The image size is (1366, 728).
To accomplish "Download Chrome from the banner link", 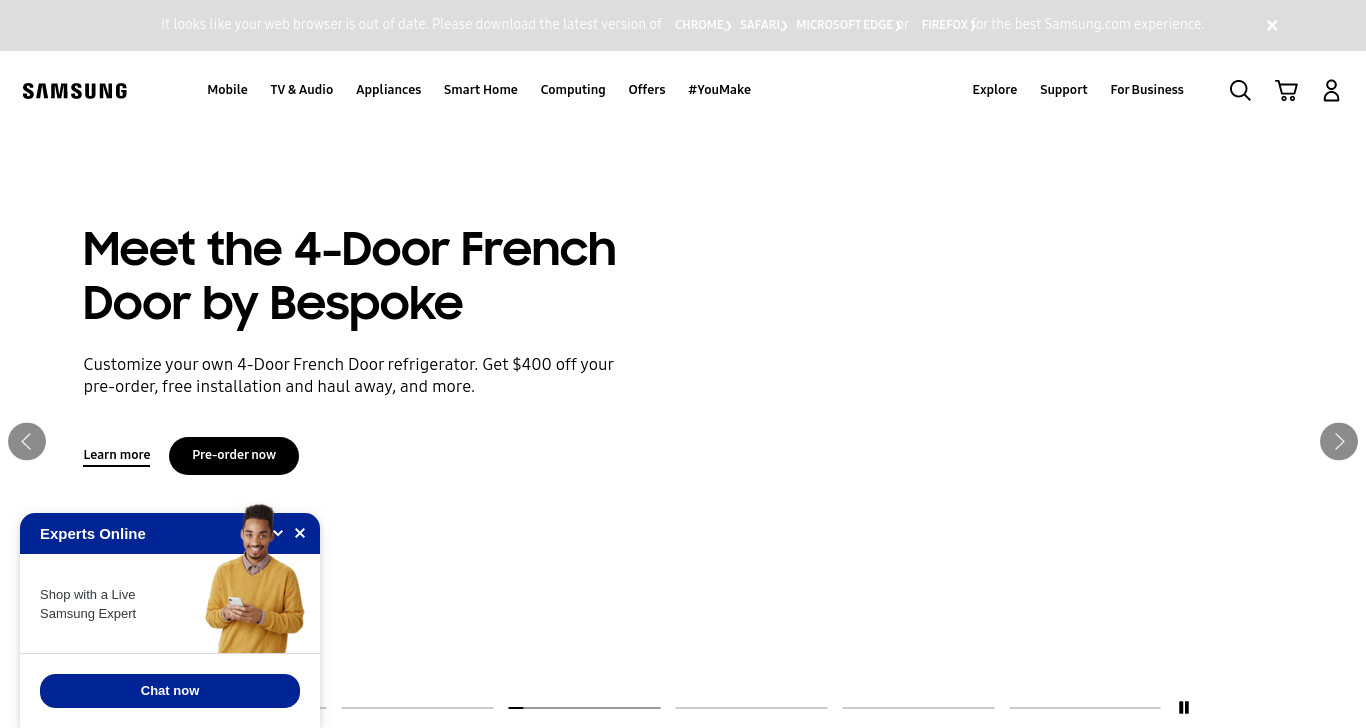I will [x=702, y=25].
